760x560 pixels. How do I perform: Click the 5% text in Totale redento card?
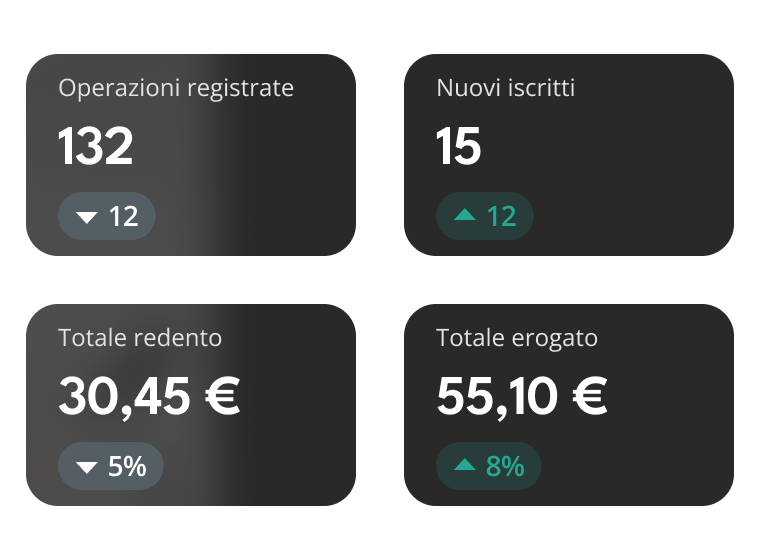click(127, 466)
